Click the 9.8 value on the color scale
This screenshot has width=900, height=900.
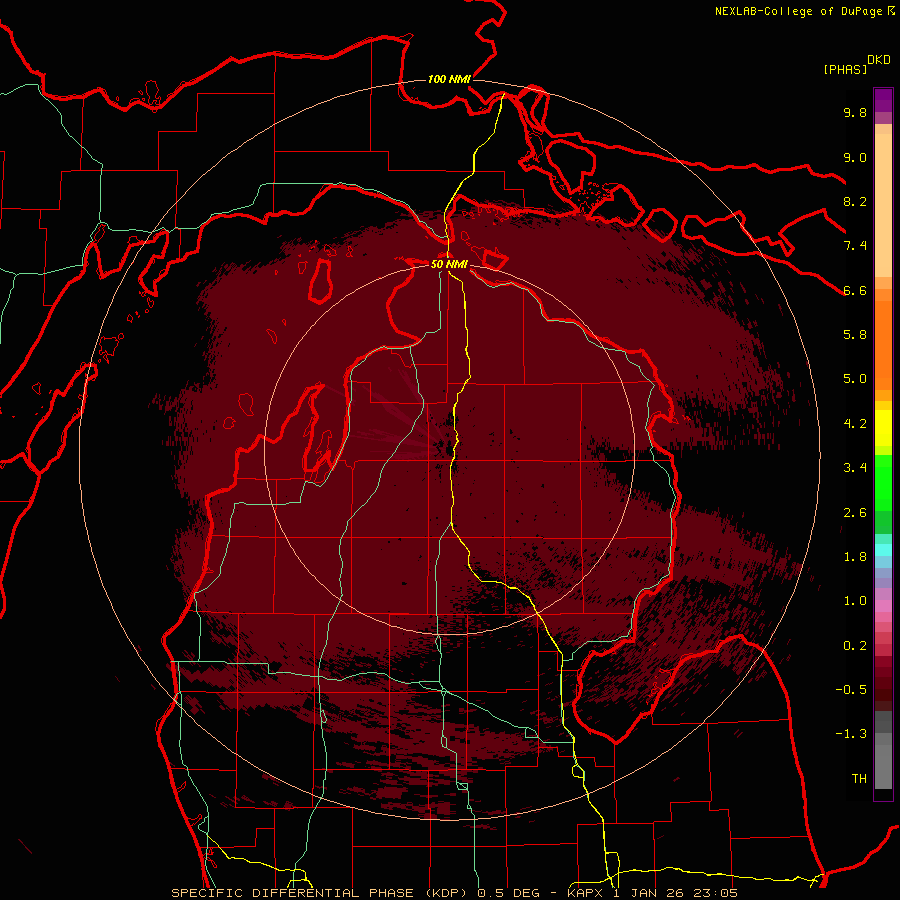point(855,112)
